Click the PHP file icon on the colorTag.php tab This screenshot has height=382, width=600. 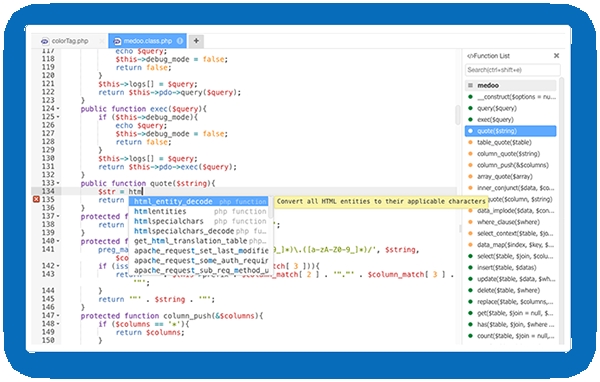click(x=45, y=41)
